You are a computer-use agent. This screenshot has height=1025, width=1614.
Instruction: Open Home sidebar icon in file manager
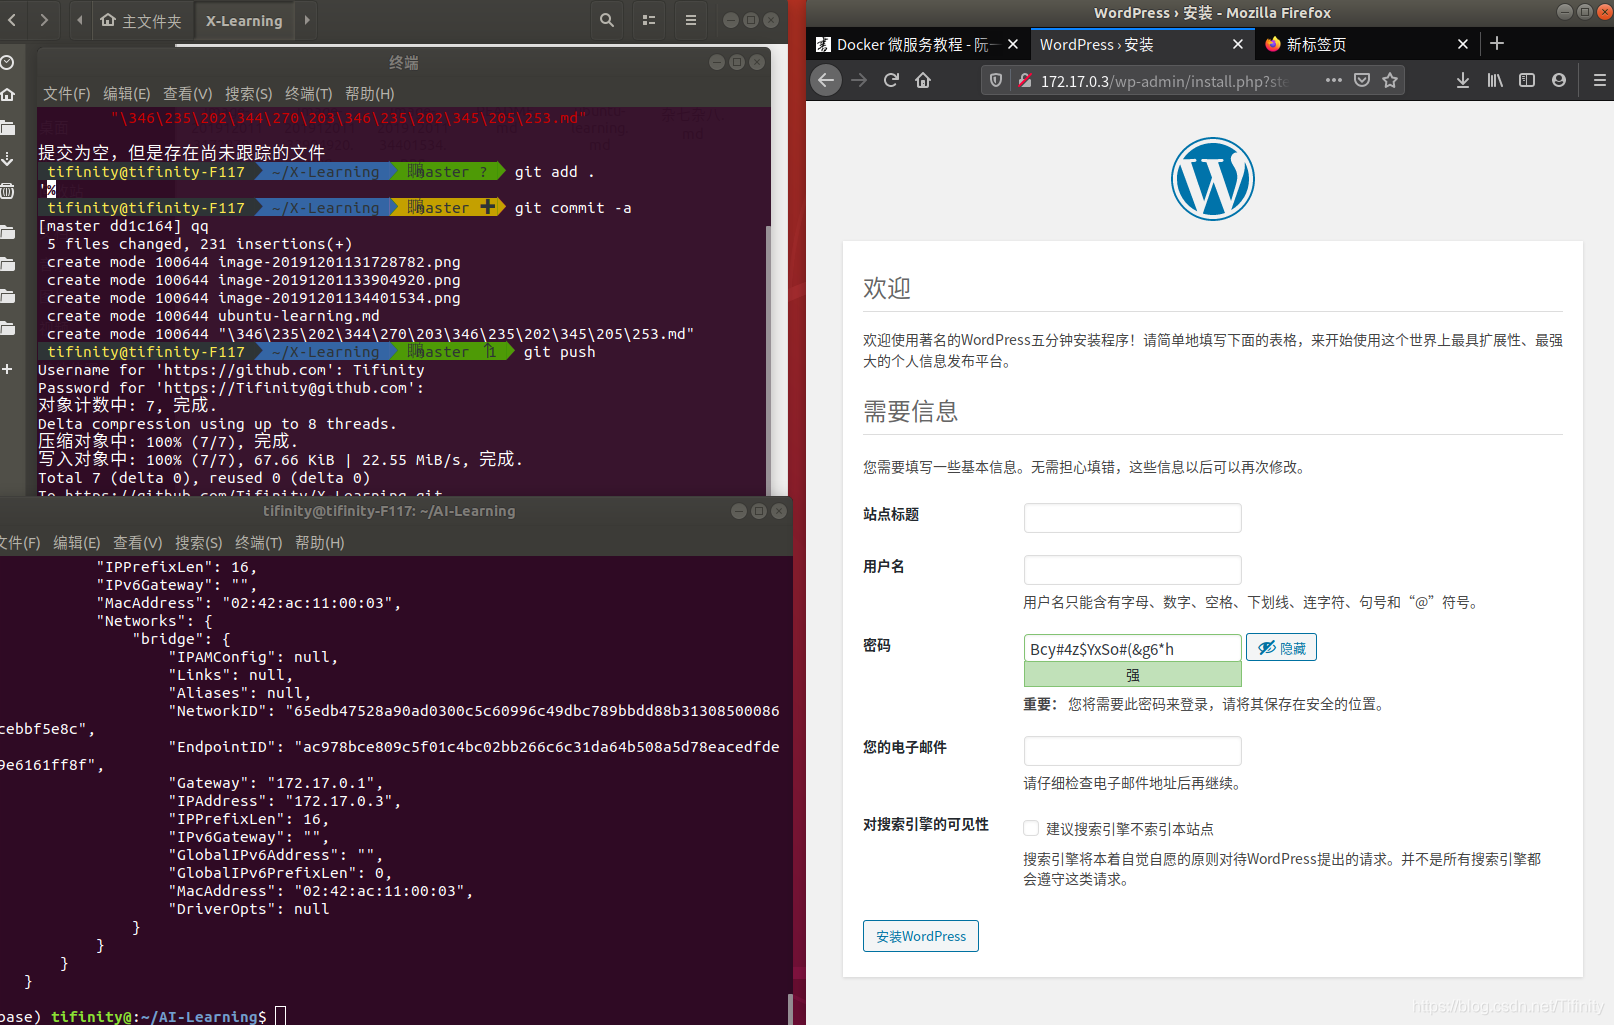[x=8, y=94]
